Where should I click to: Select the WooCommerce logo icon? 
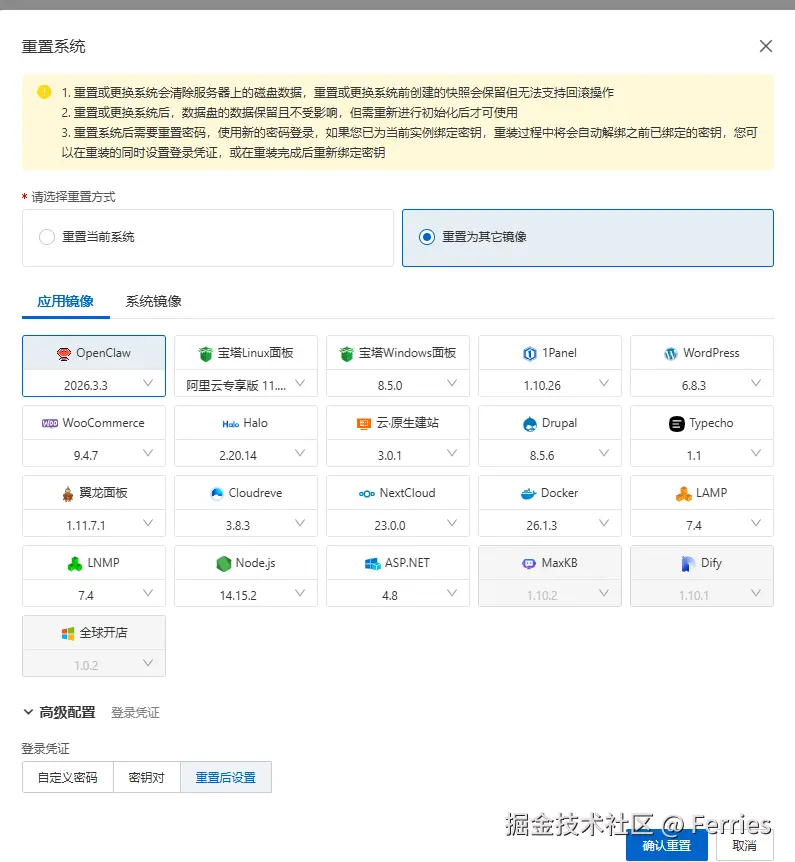tap(50, 423)
